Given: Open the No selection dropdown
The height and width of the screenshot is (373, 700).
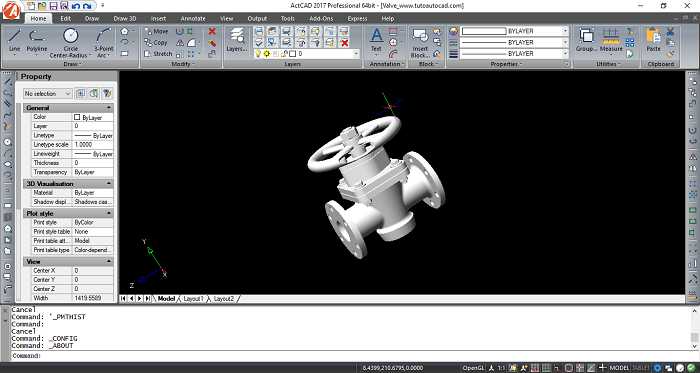Looking at the screenshot, I should tap(47, 94).
